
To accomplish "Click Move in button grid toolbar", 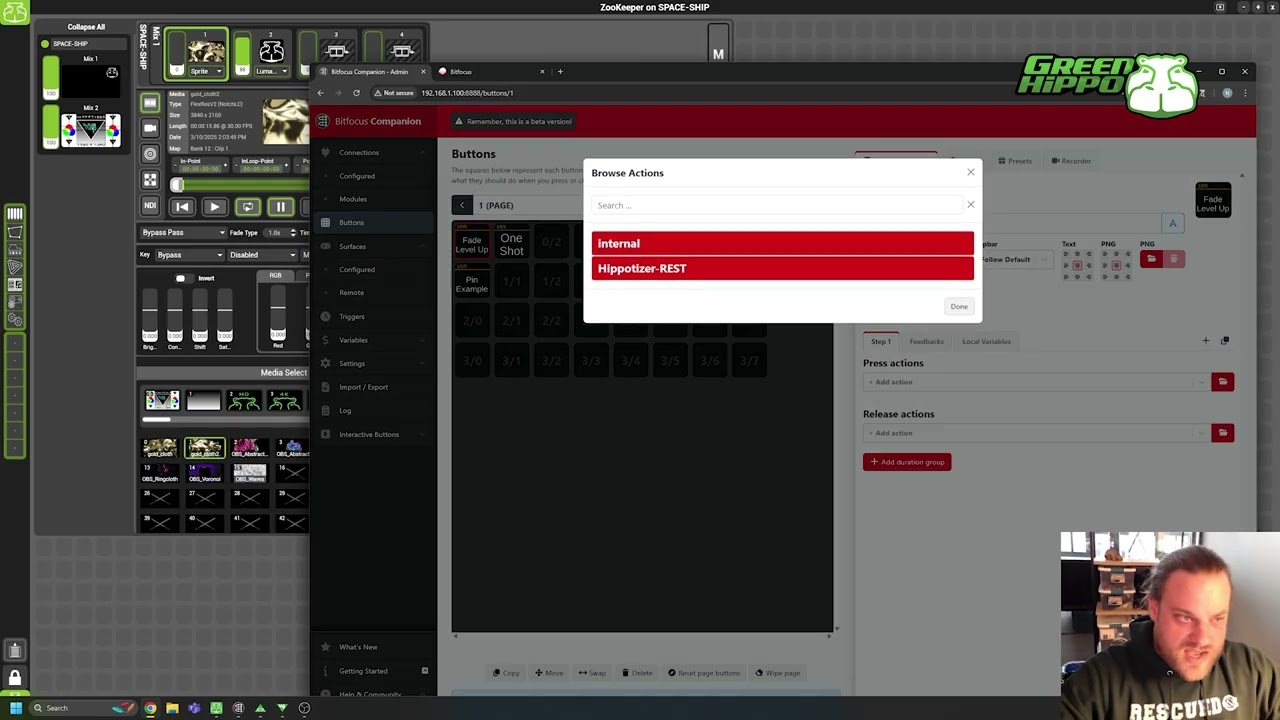I will [x=549, y=673].
